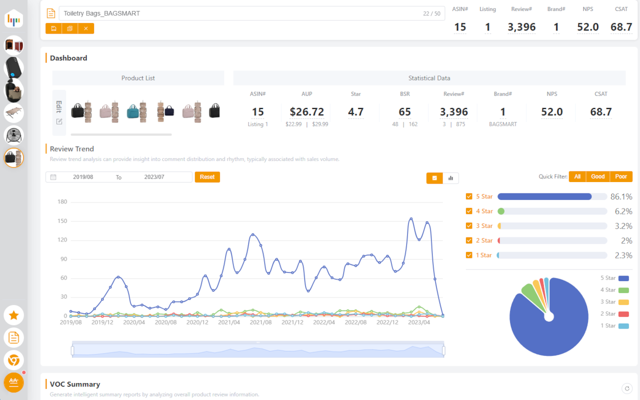The image size is (640, 400).
Task: Uncheck the 3 Star checkbox
Action: [469, 226]
